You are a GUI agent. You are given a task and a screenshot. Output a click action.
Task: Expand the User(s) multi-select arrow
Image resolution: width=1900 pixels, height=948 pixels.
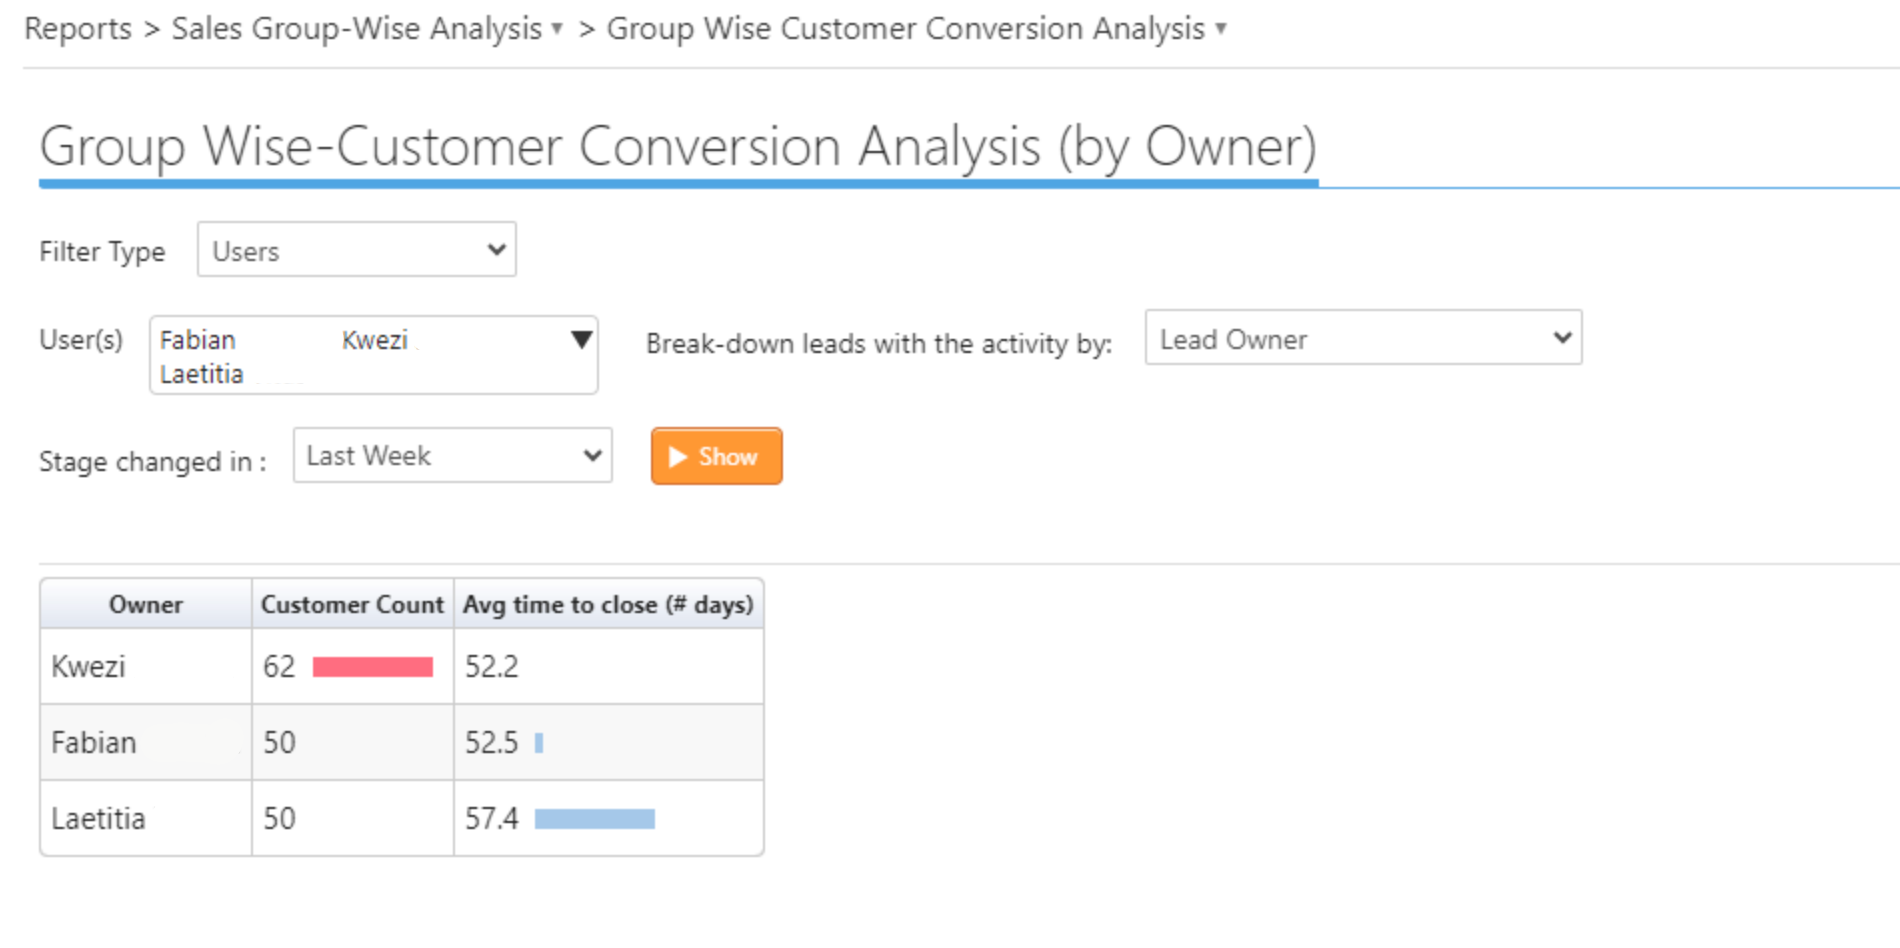coord(580,340)
